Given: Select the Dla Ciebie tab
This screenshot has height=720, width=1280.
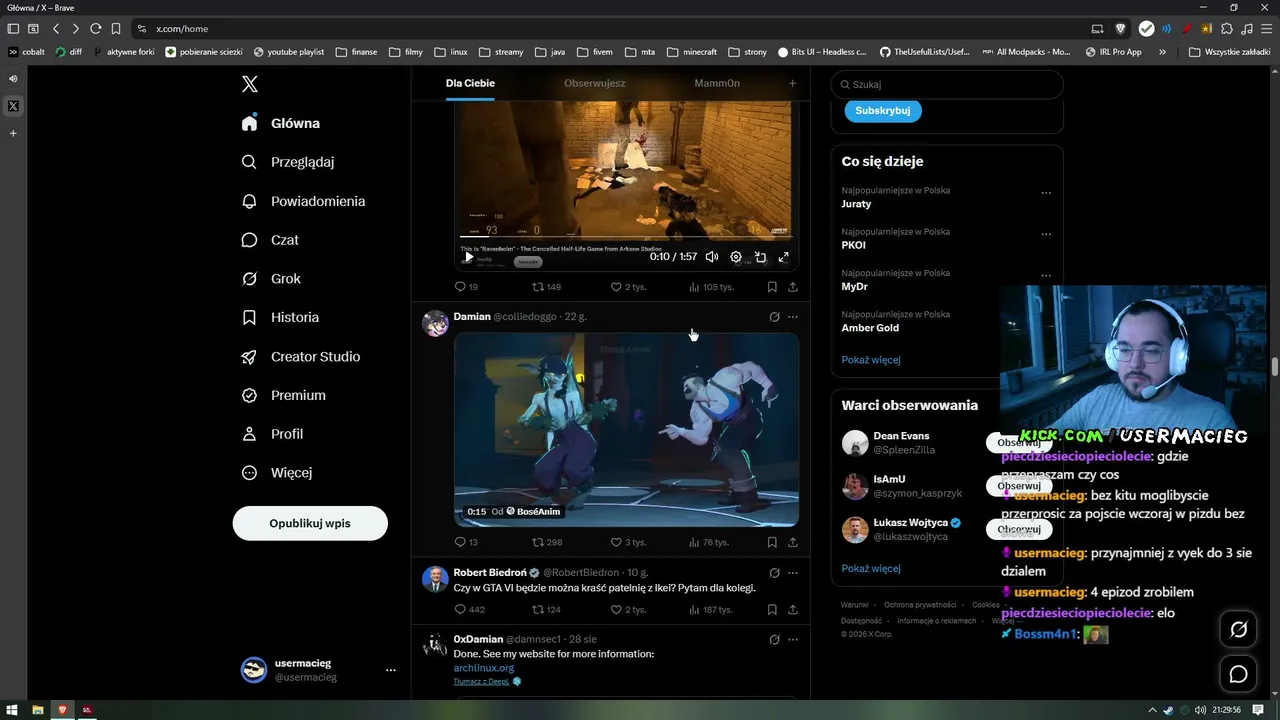Looking at the screenshot, I should click(x=470, y=84).
